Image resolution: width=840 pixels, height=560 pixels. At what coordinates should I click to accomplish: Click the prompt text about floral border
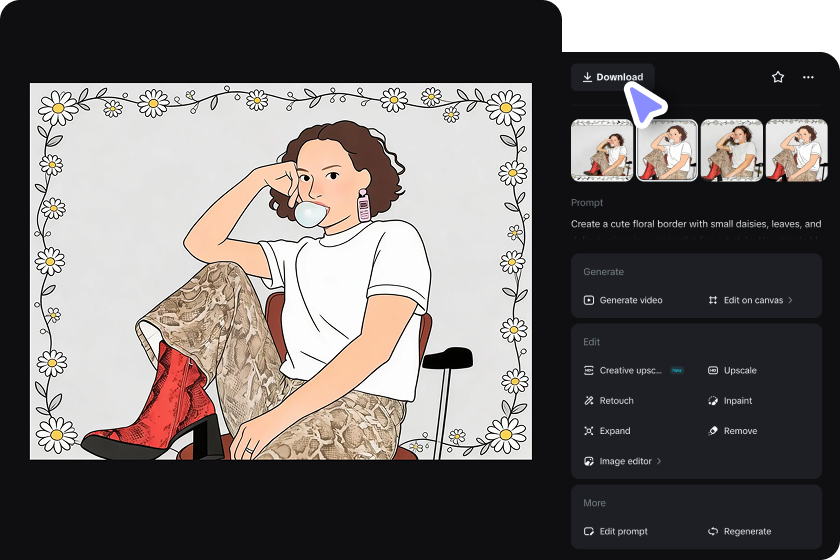tap(696, 224)
